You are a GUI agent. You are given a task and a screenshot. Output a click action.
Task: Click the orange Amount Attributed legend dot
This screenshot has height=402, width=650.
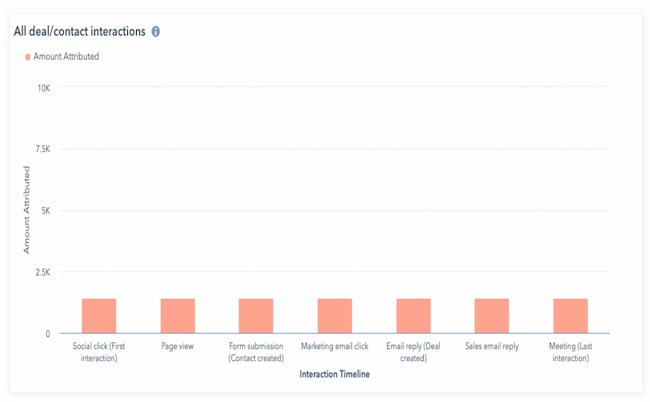[x=27, y=57]
